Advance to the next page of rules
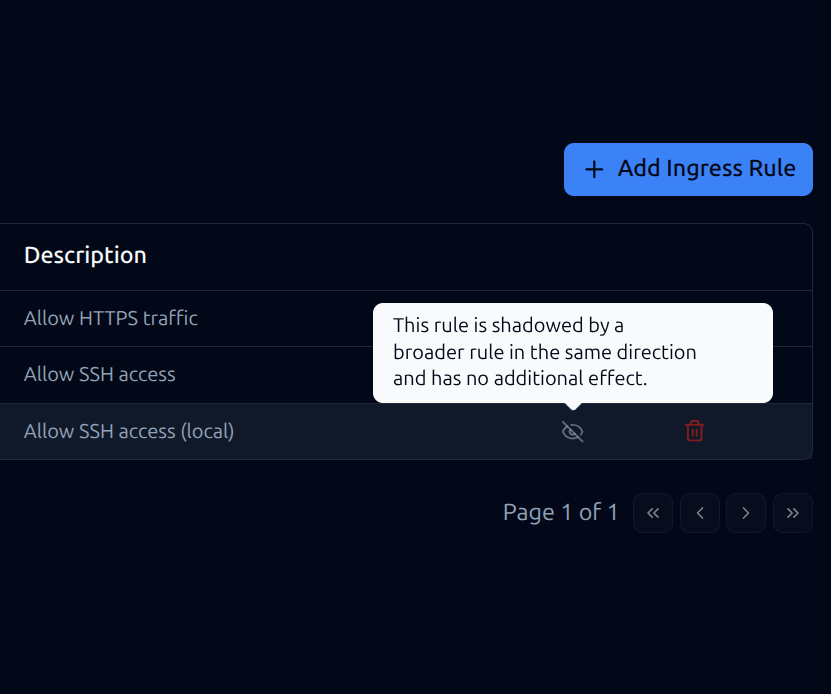 point(746,512)
